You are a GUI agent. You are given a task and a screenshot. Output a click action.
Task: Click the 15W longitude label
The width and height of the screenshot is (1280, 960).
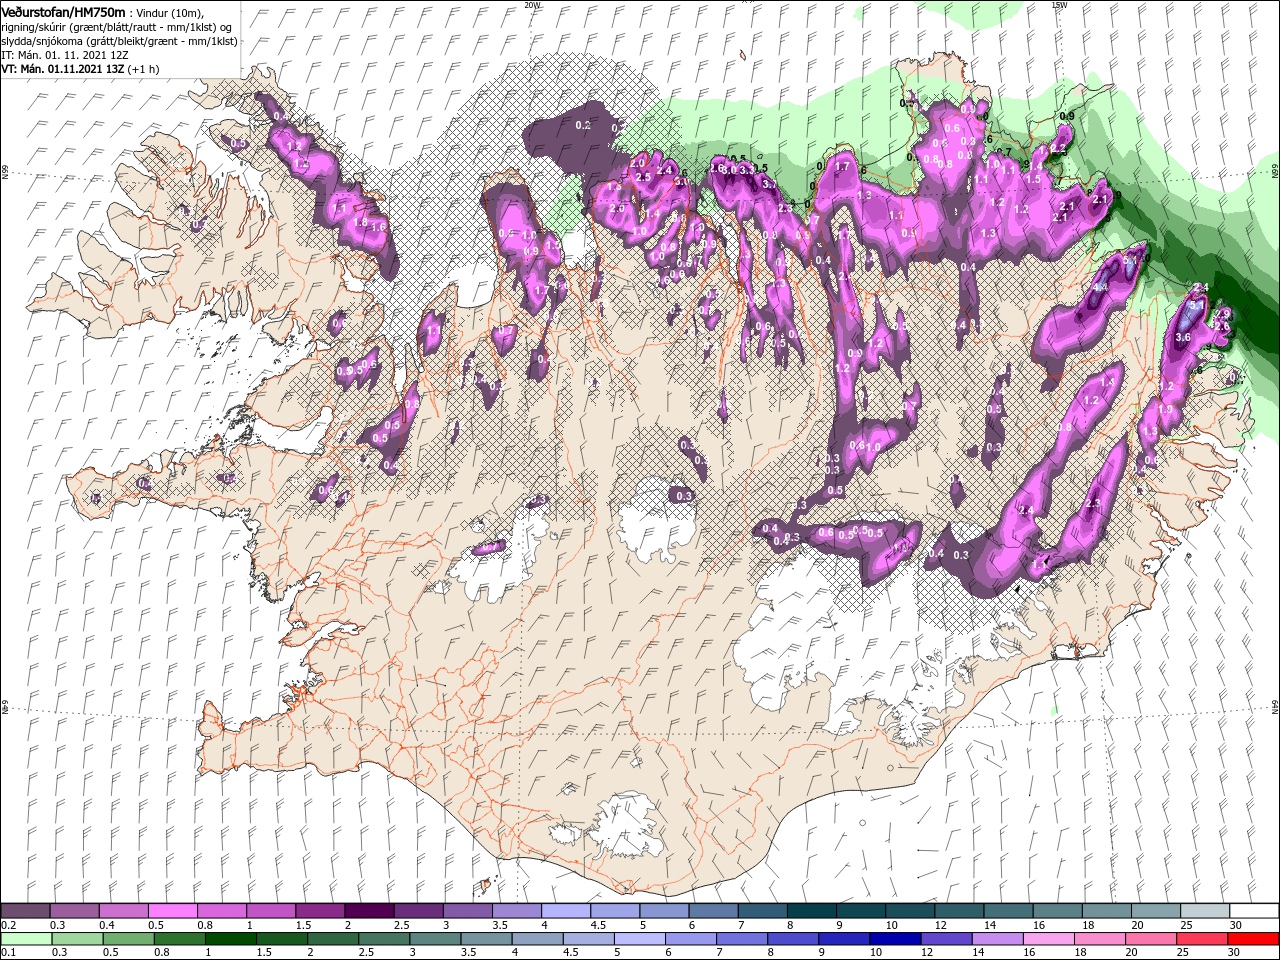[1059, 5]
